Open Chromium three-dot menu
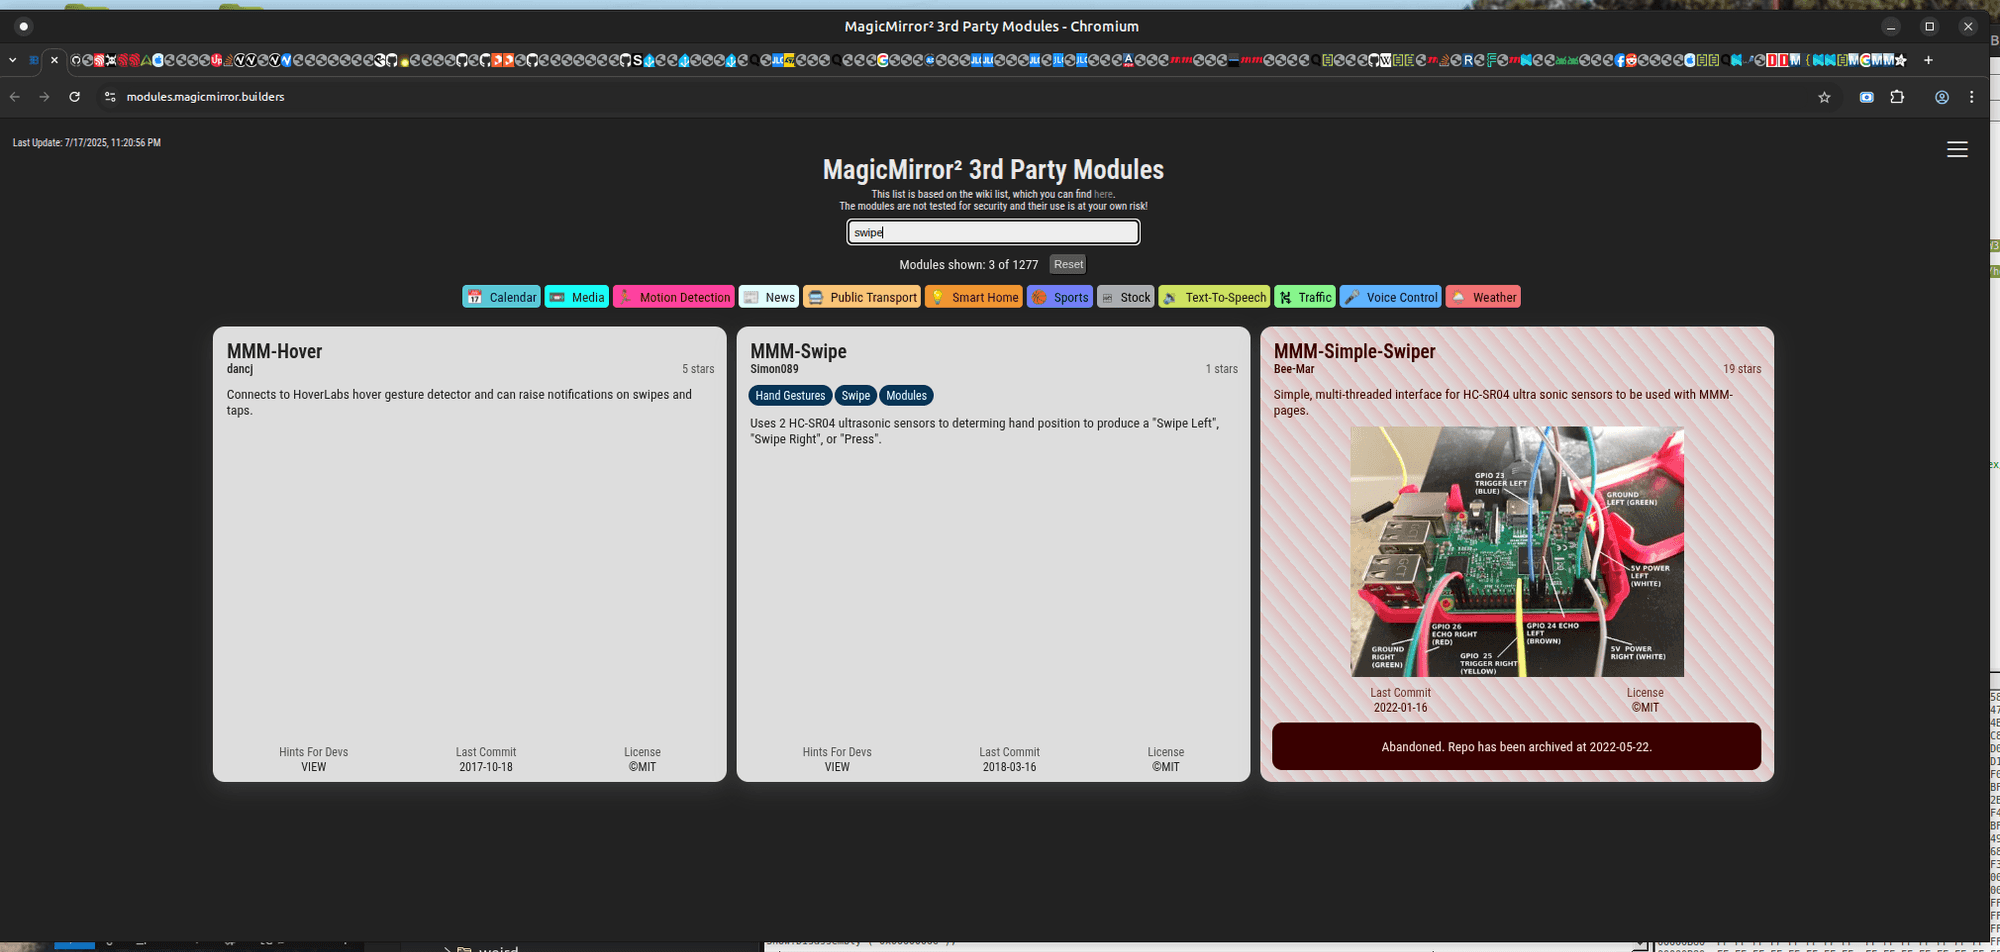This screenshot has width=2000, height=952. tap(1971, 97)
